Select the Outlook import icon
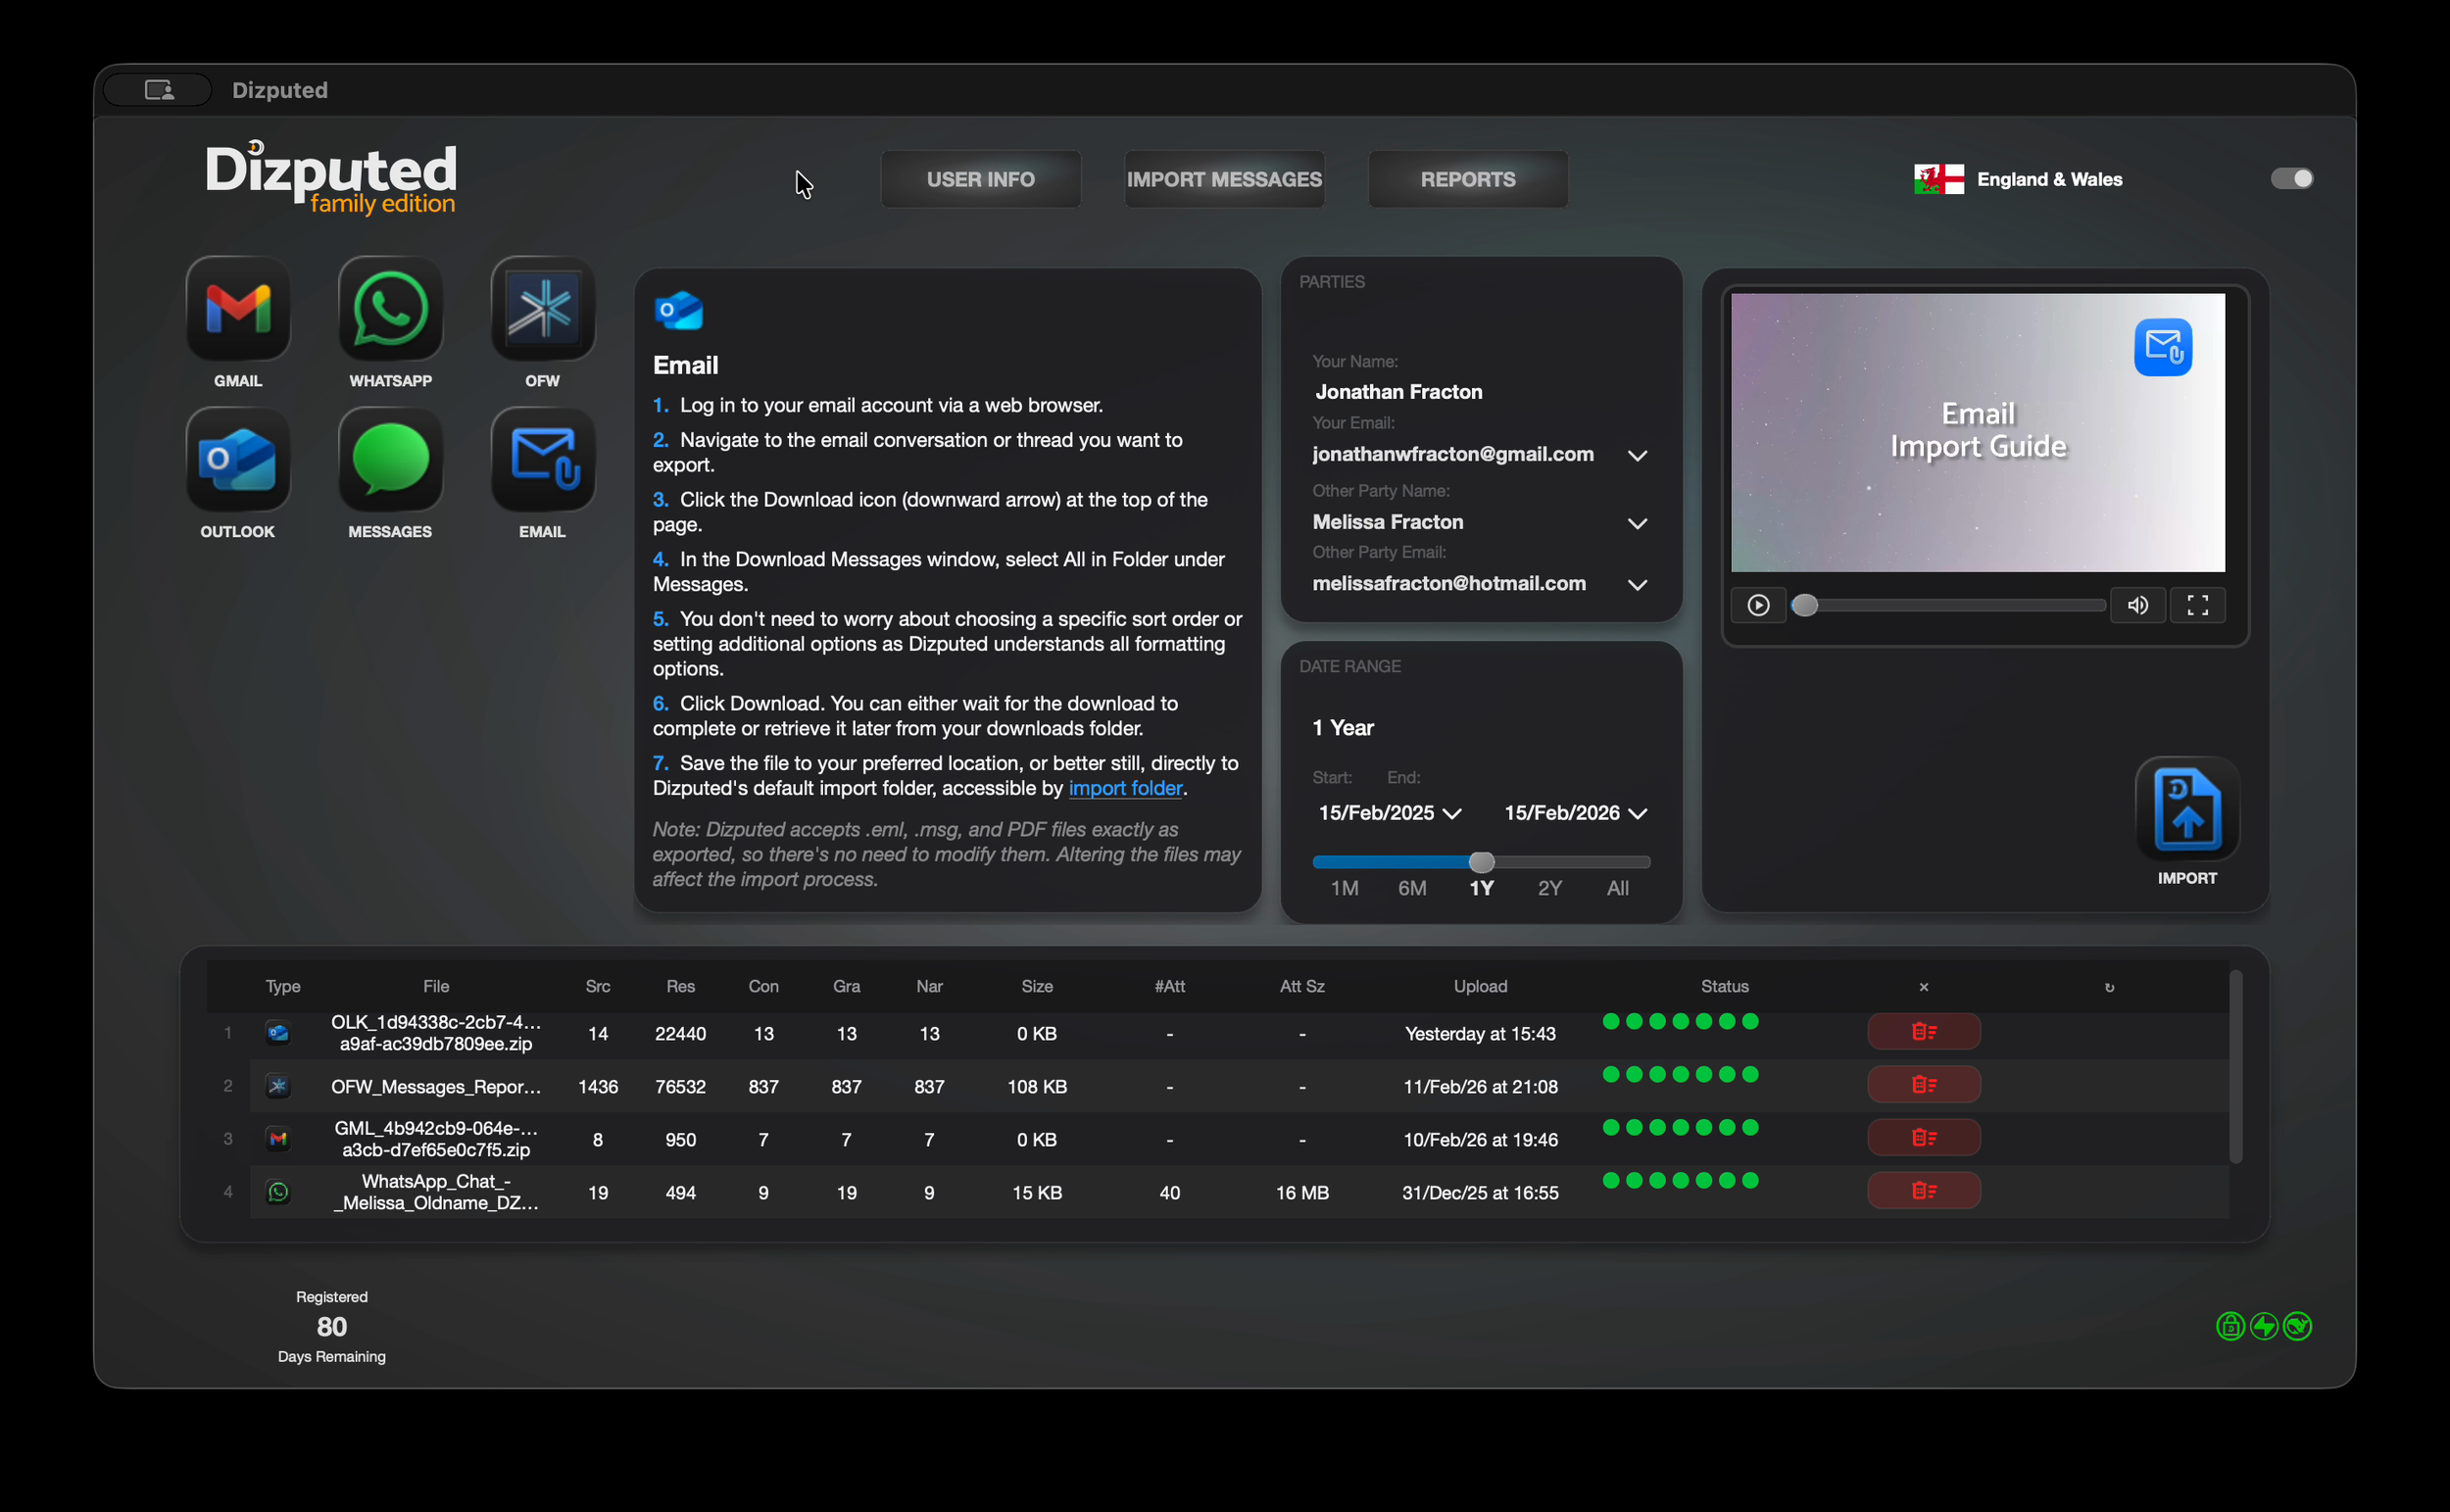 (238, 460)
